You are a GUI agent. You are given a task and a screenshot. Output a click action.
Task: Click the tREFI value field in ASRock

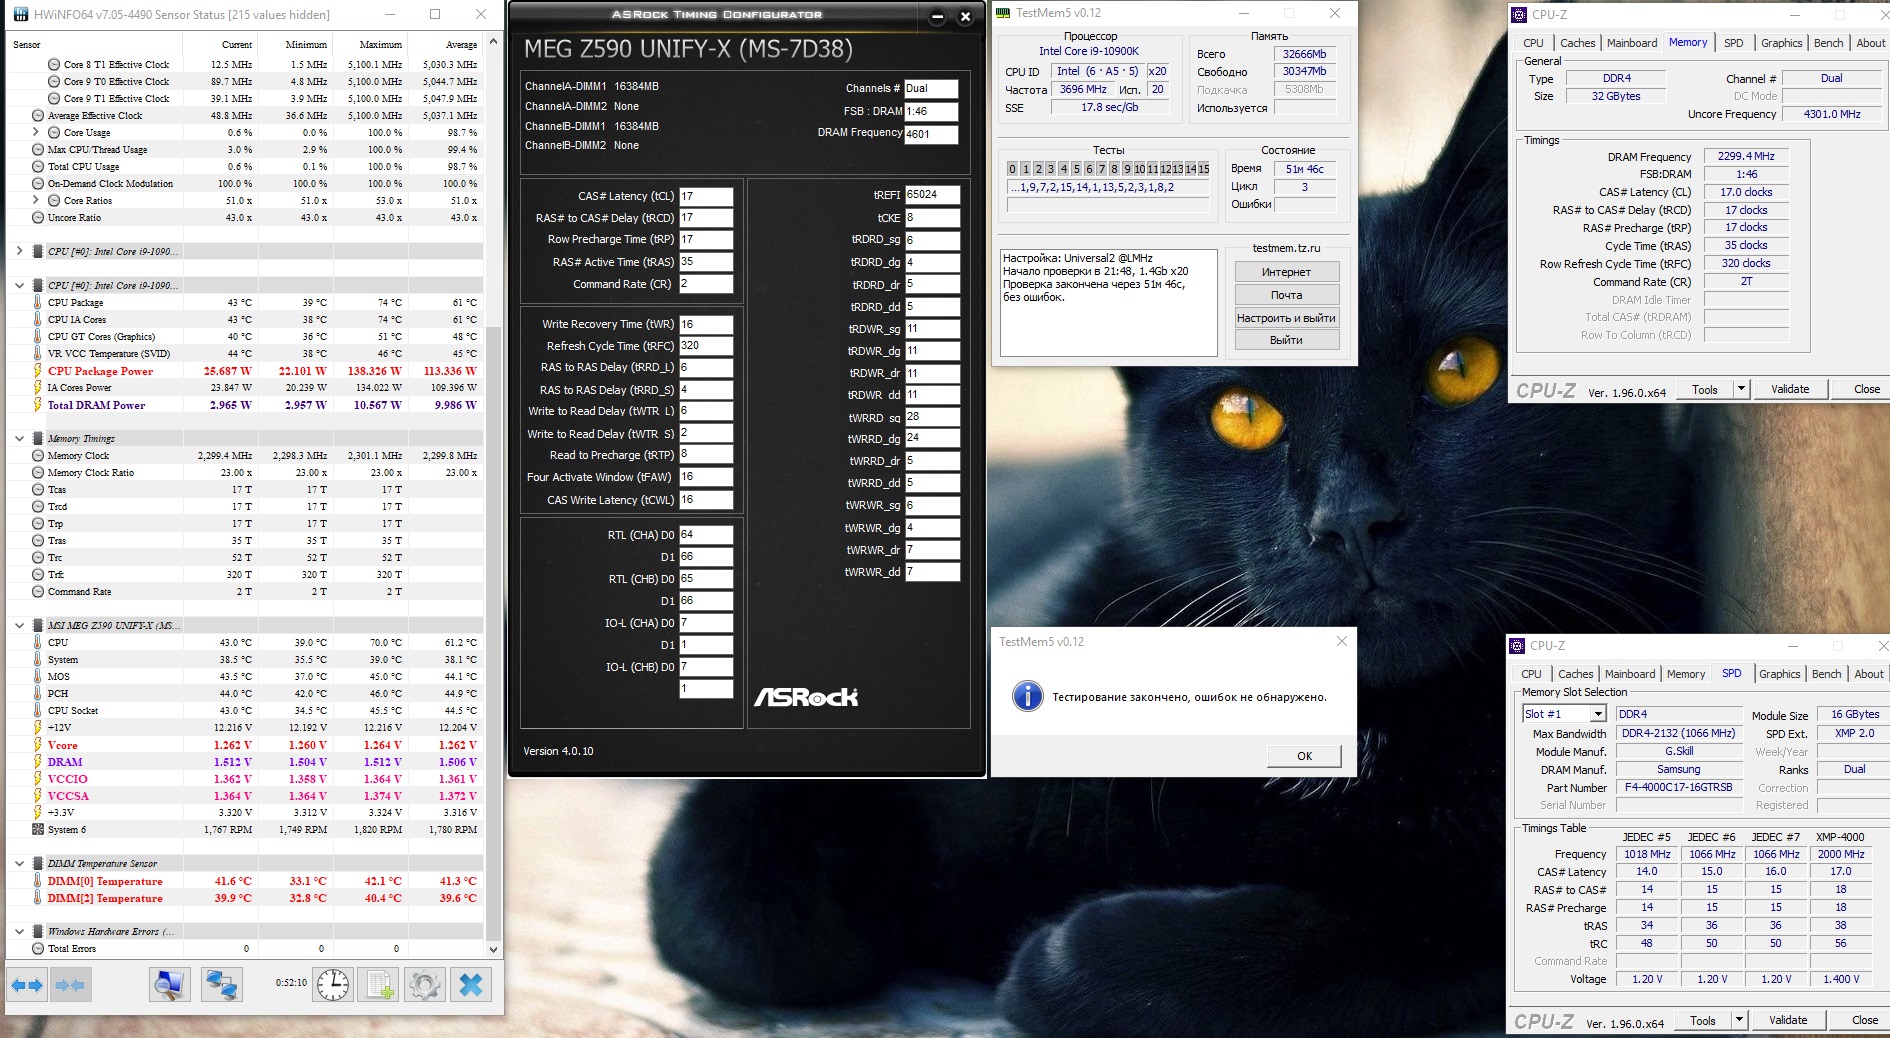(x=932, y=195)
